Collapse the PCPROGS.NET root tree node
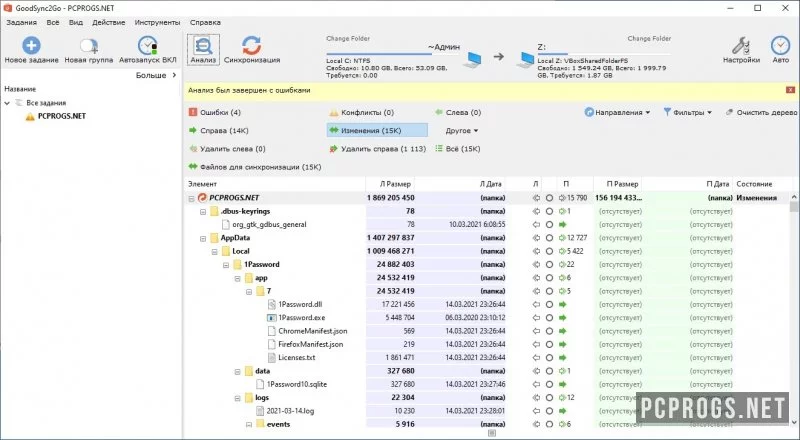Screen dimensions: 800x440 [x=191, y=198]
